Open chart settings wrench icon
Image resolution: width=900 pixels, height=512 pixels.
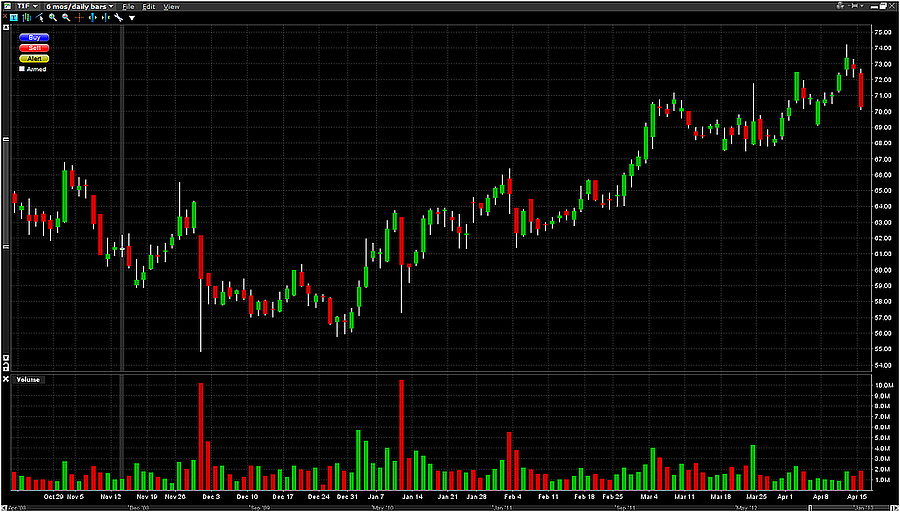(118, 17)
